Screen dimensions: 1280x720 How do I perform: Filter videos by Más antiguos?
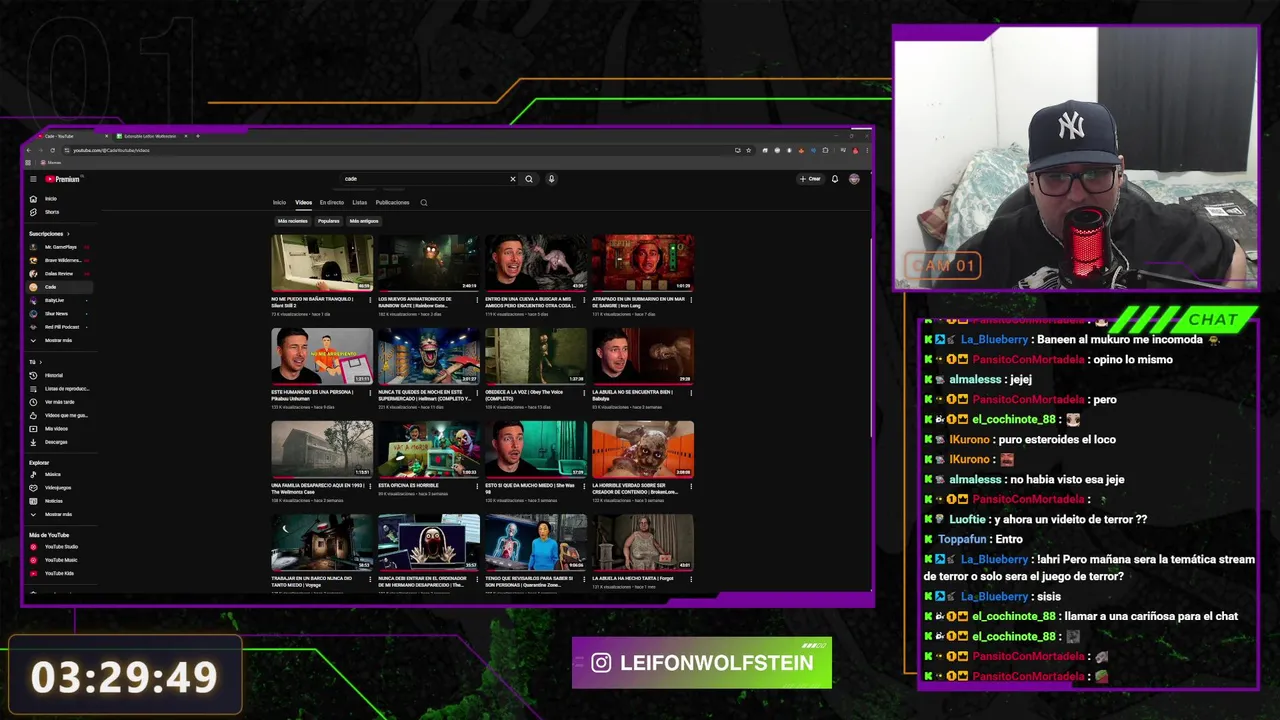coord(364,221)
